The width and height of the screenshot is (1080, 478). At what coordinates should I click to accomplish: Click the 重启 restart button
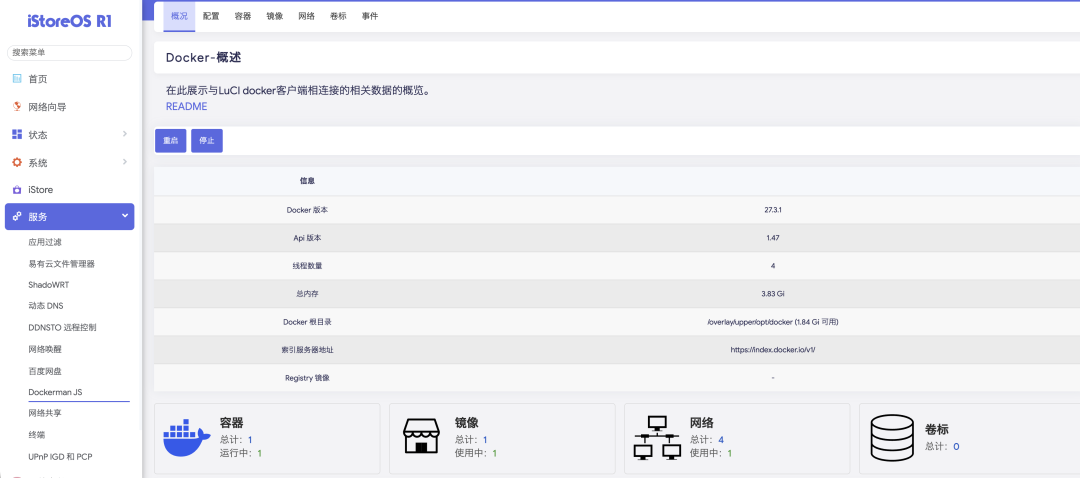(x=170, y=141)
